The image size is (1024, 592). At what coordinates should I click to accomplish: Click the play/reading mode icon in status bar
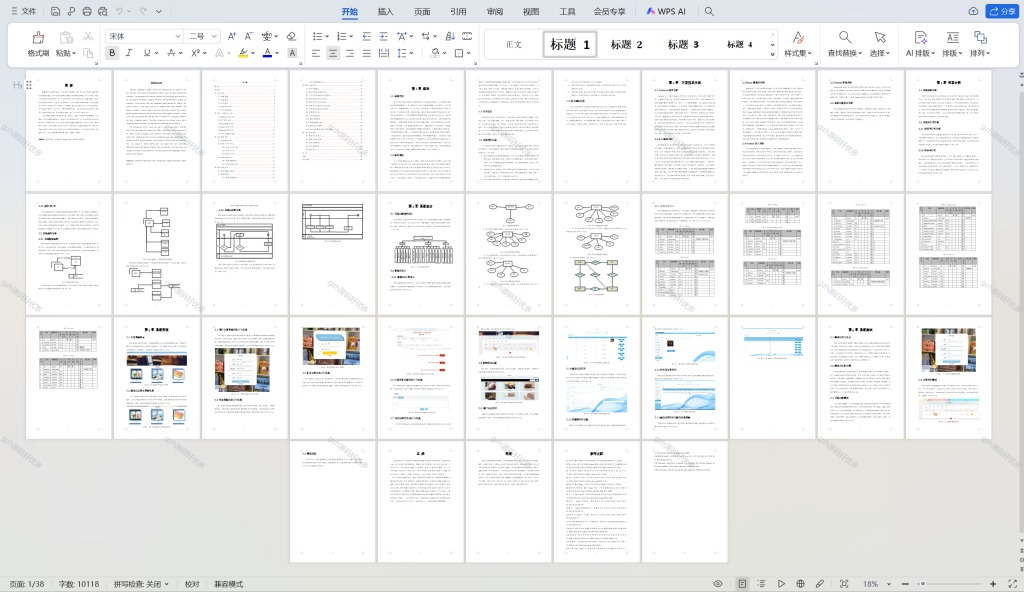781,584
